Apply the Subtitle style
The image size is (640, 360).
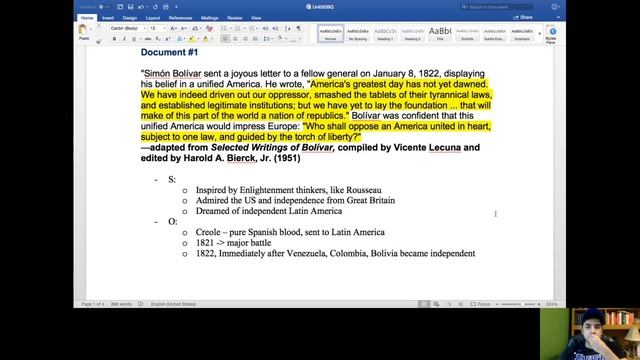pos(467,33)
